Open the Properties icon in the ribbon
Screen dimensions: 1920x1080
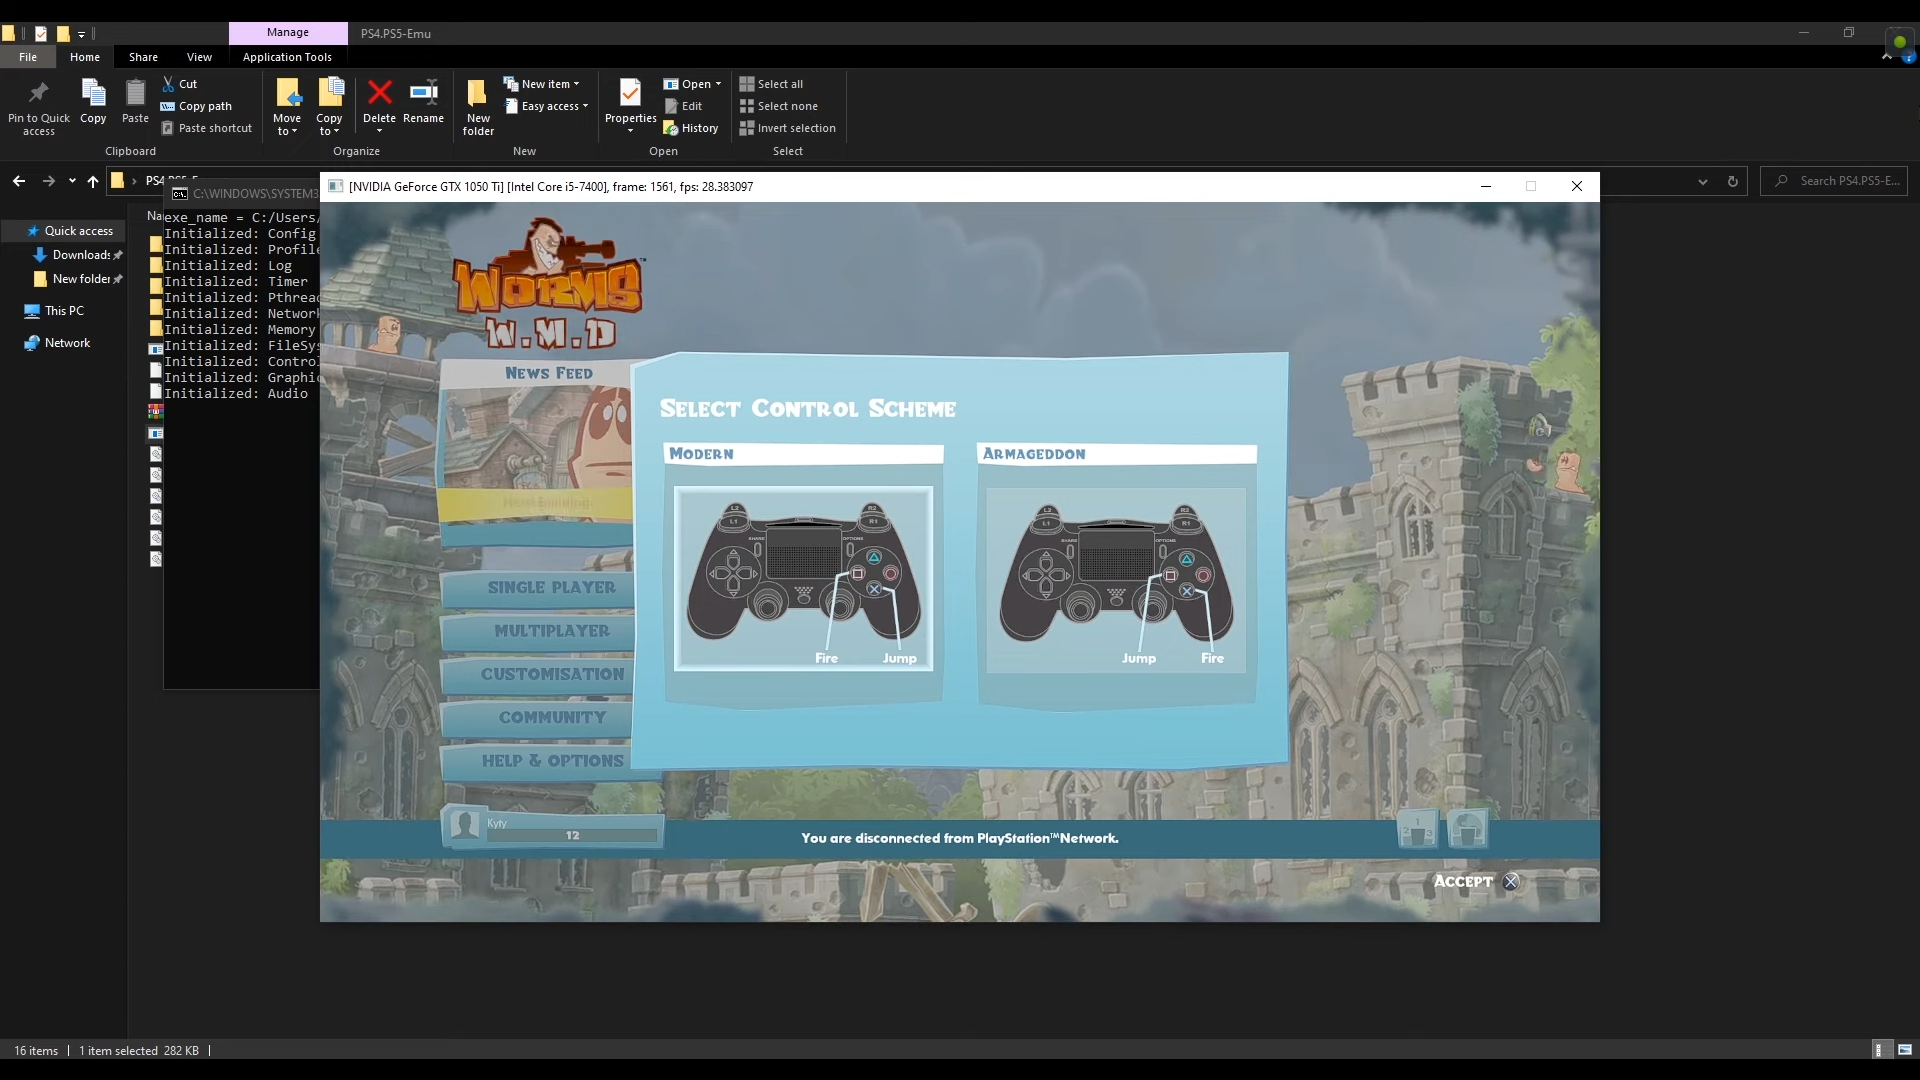click(x=630, y=102)
